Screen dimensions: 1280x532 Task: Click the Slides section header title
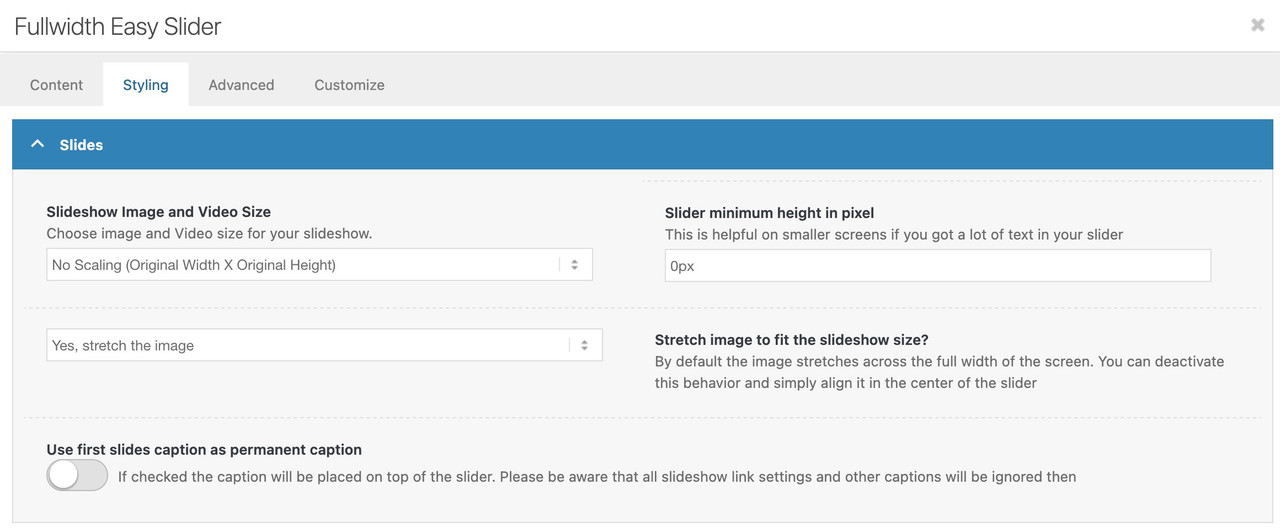(81, 145)
